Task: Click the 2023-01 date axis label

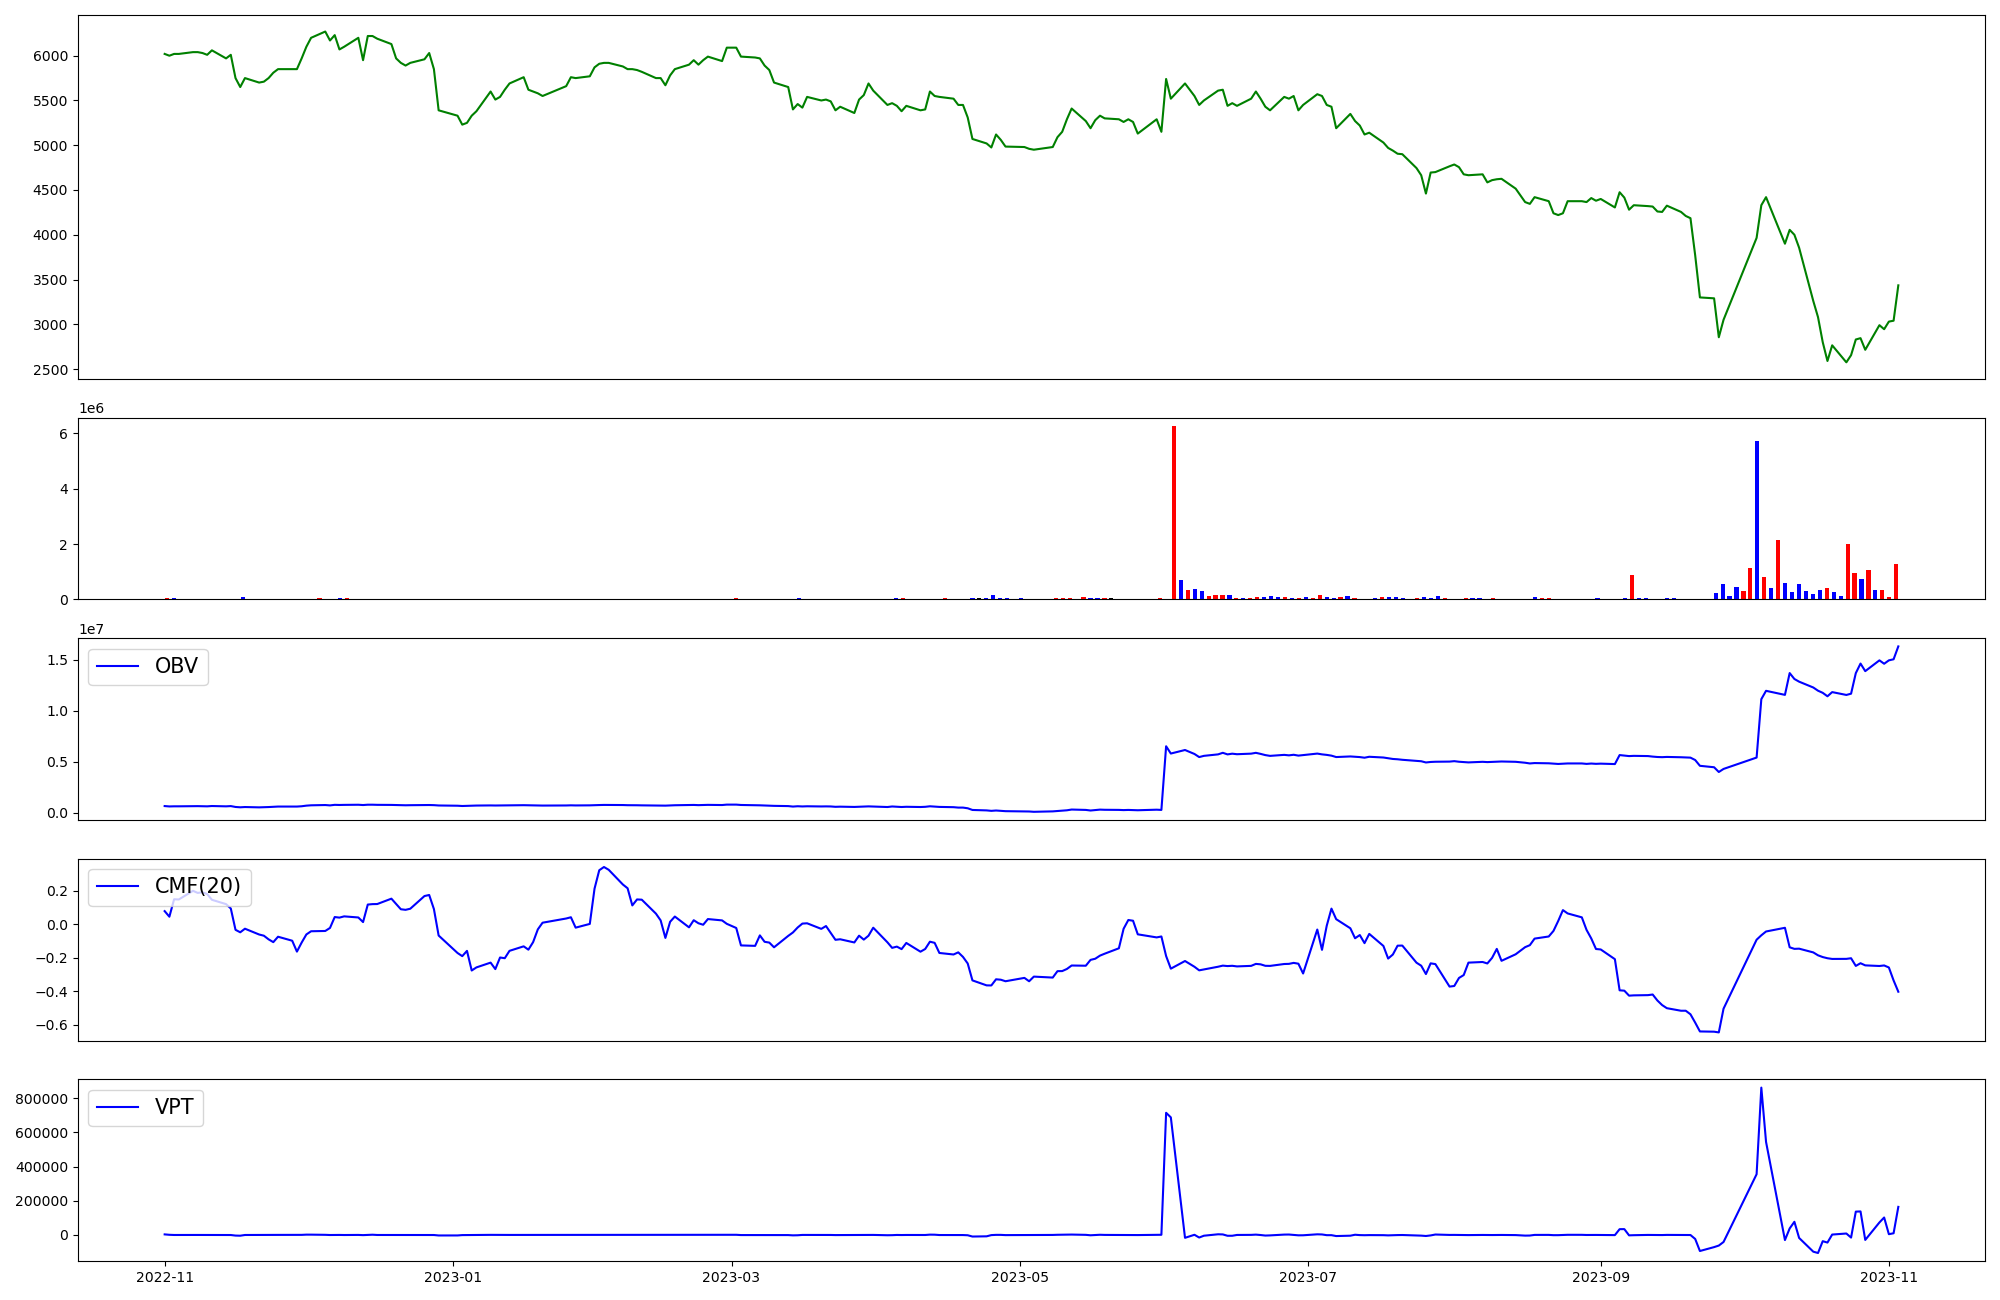Action: coord(453,1277)
